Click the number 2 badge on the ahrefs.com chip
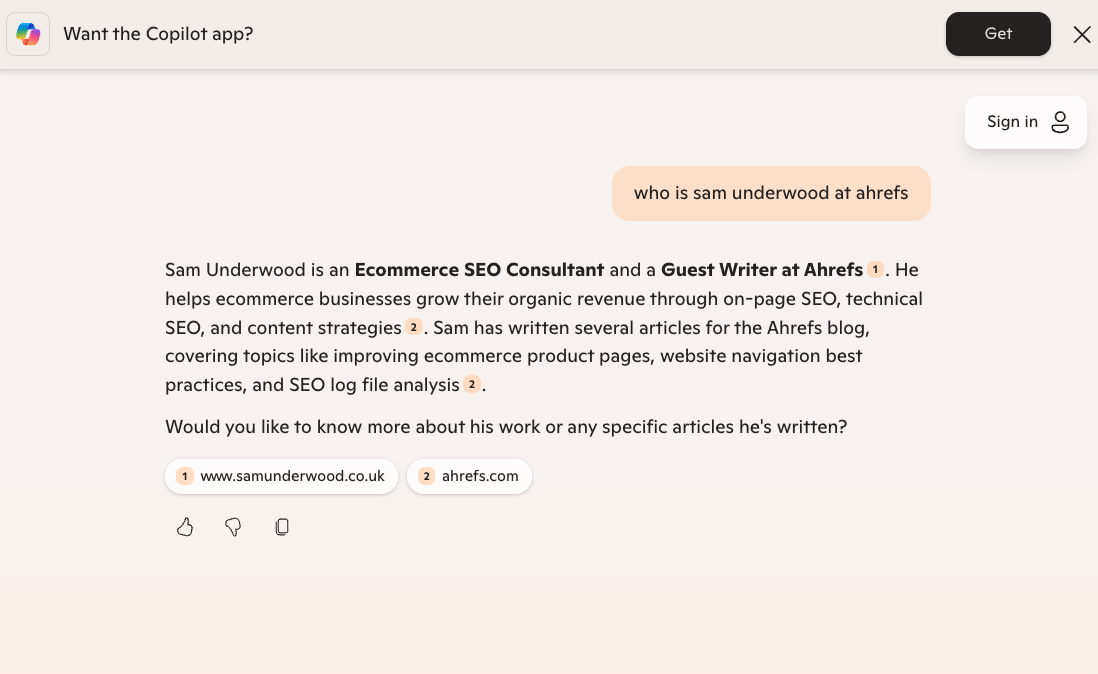 (426, 476)
